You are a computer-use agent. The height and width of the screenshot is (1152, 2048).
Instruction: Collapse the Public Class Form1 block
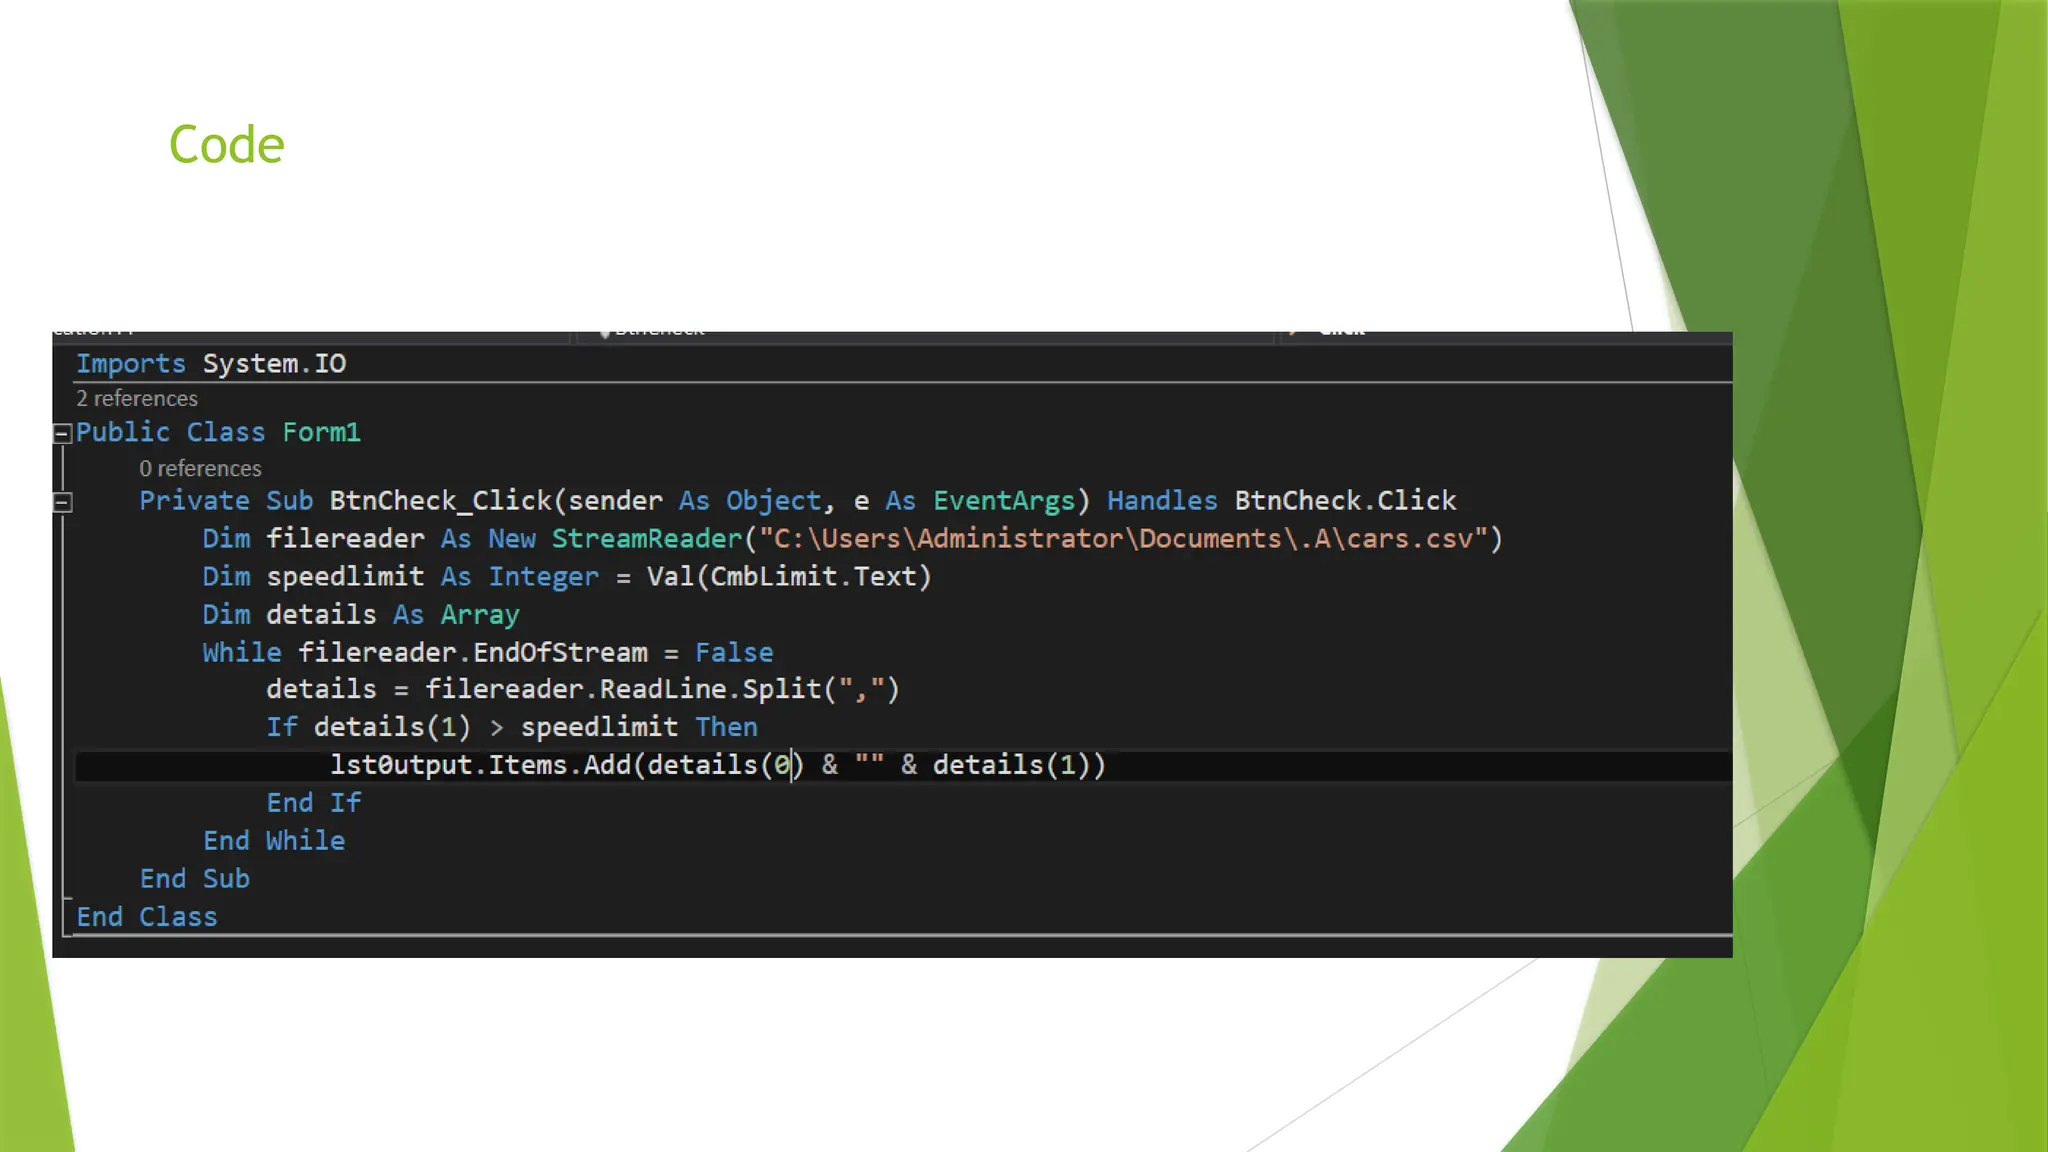click(62, 433)
